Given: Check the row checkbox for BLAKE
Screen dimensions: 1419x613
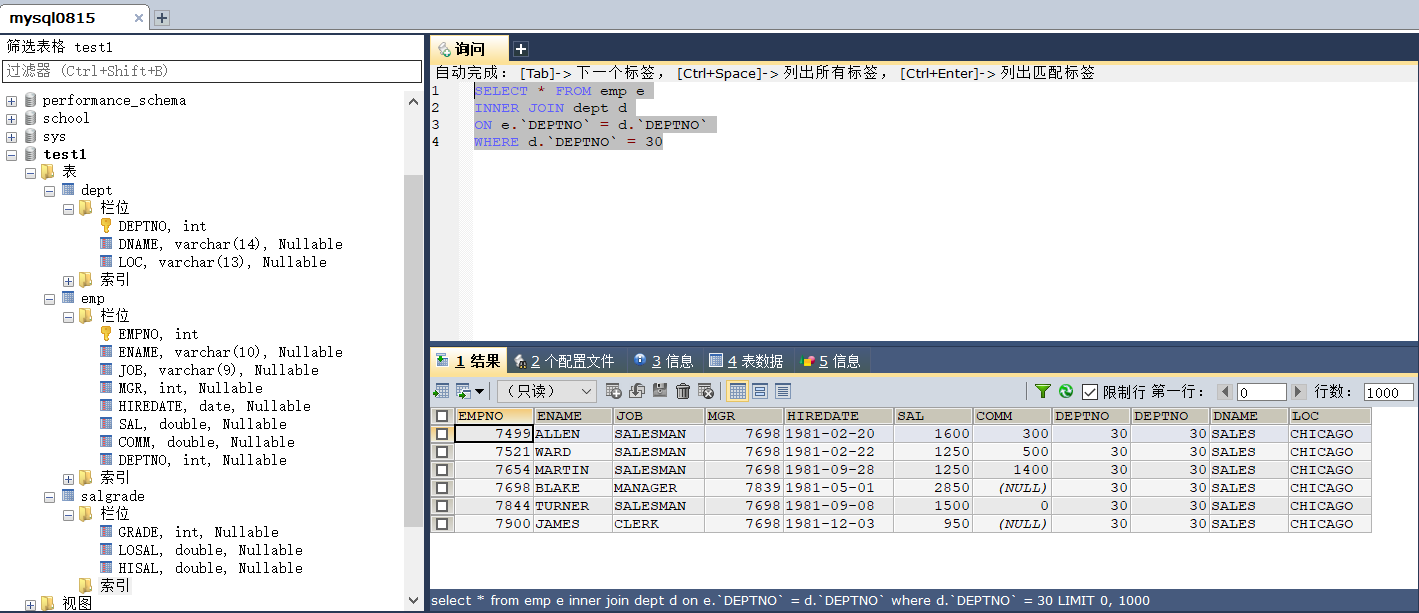Looking at the screenshot, I should [x=442, y=488].
